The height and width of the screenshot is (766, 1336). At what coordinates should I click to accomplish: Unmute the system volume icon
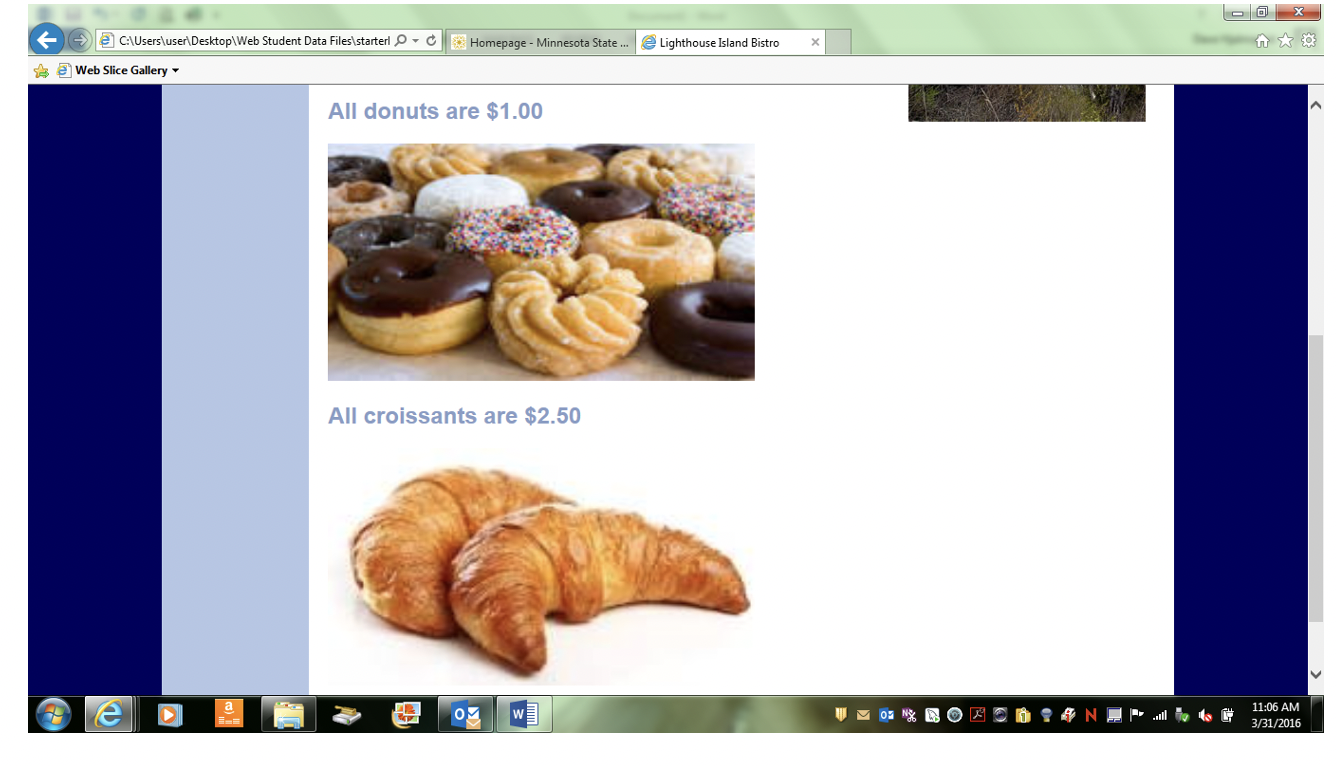coord(1205,715)
